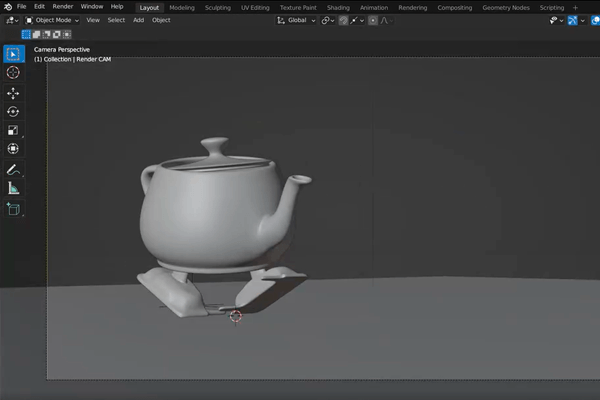
Task: Switch to the Scripting workspace tab
Action: click(552, 8)
